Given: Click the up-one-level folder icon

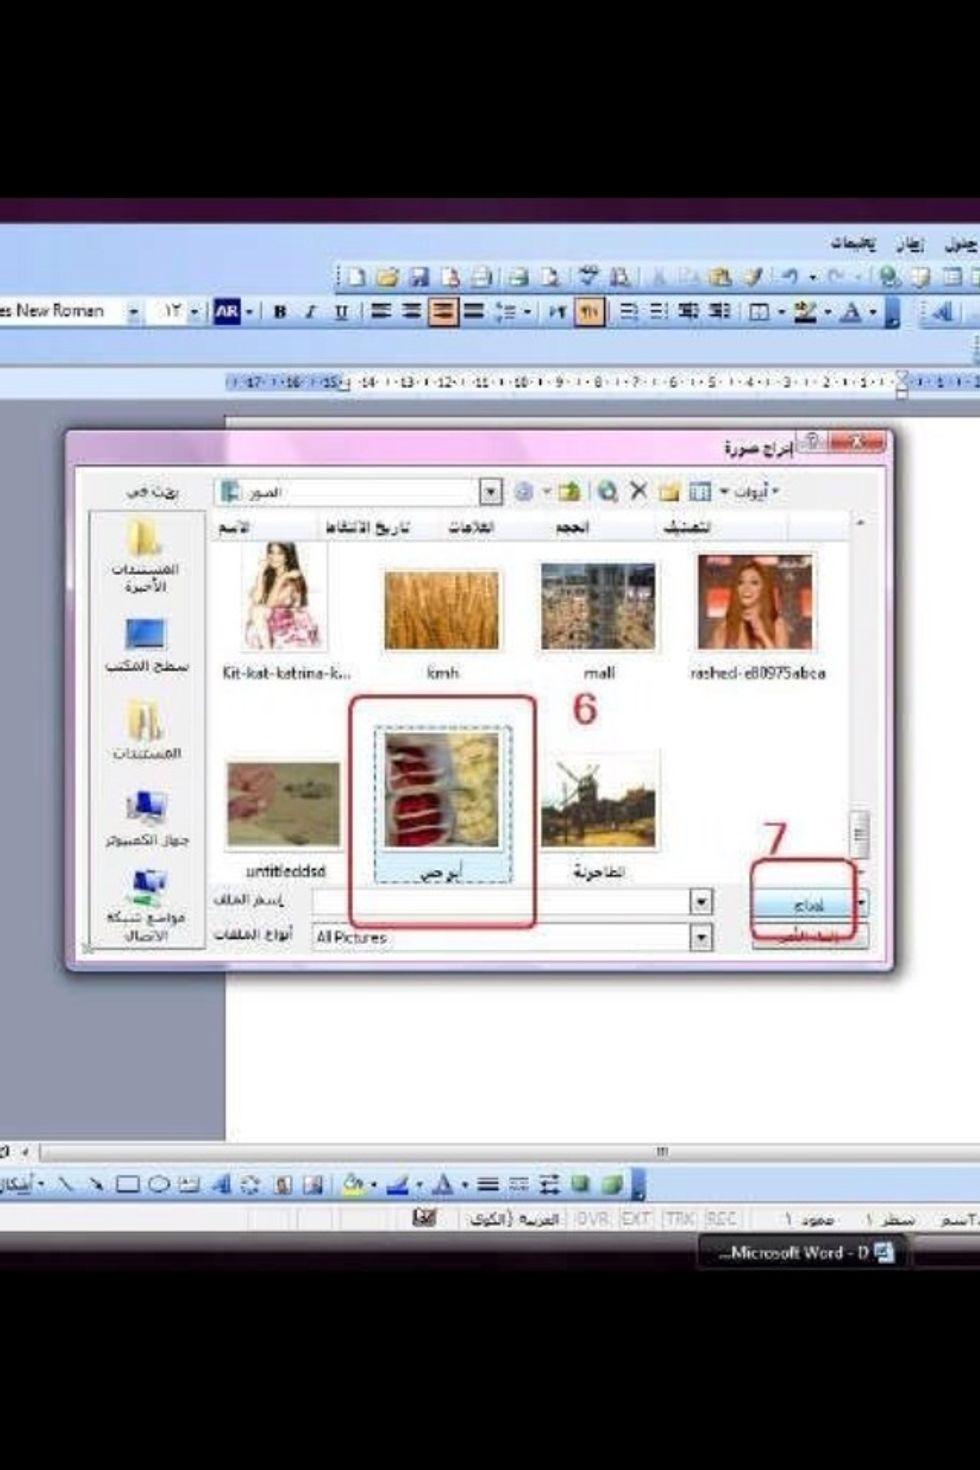Looking at the screenshot, I should 569,491.
